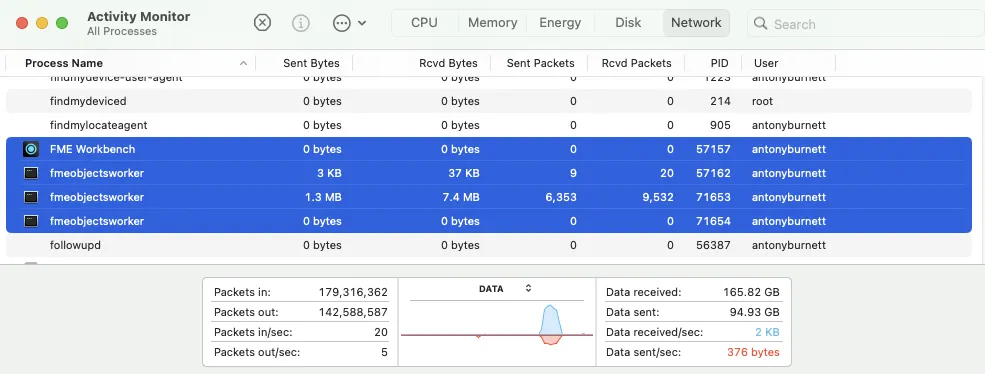Open the Energy tab

pyautogui.click(x=560, y=23)
